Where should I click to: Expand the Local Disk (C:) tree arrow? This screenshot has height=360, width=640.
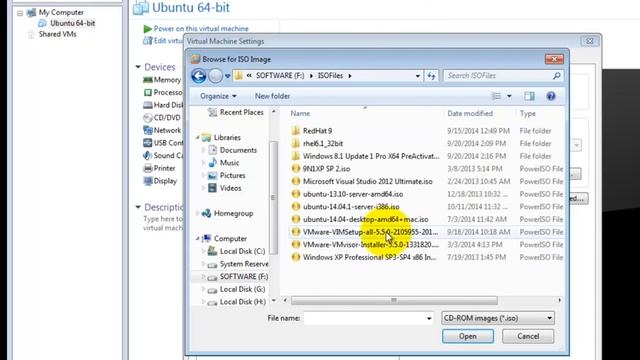203,251
